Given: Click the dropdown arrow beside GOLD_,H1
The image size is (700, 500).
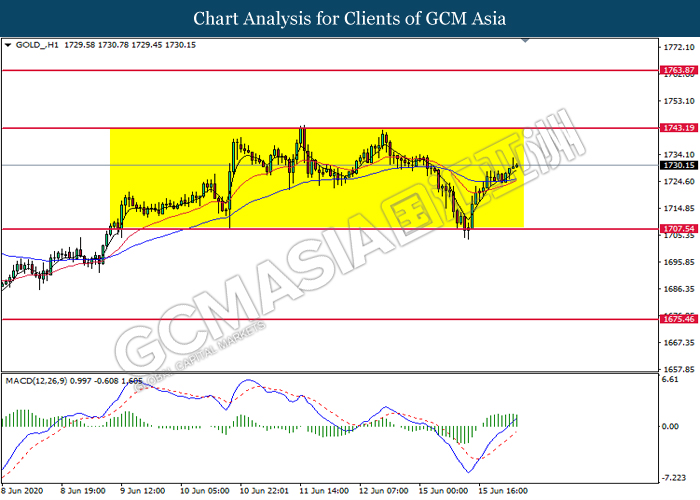Looking at the screenshot, I should tap(8, 45).
